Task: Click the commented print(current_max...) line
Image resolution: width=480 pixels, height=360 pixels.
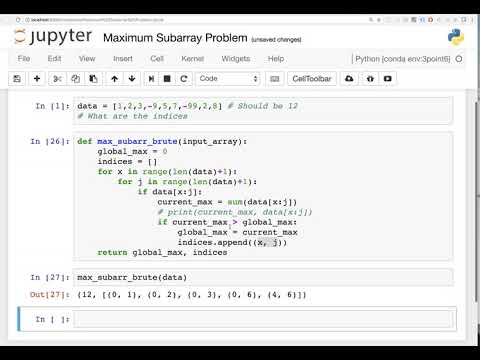Action: pyautogui.click(x=235, y=212)
